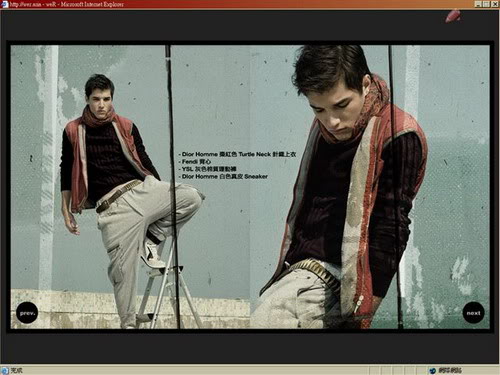This screenshot has height=375, width=500.
Task: Click the left photo of model on ladder
Action: pyautogui.click(x=130, y=187)
